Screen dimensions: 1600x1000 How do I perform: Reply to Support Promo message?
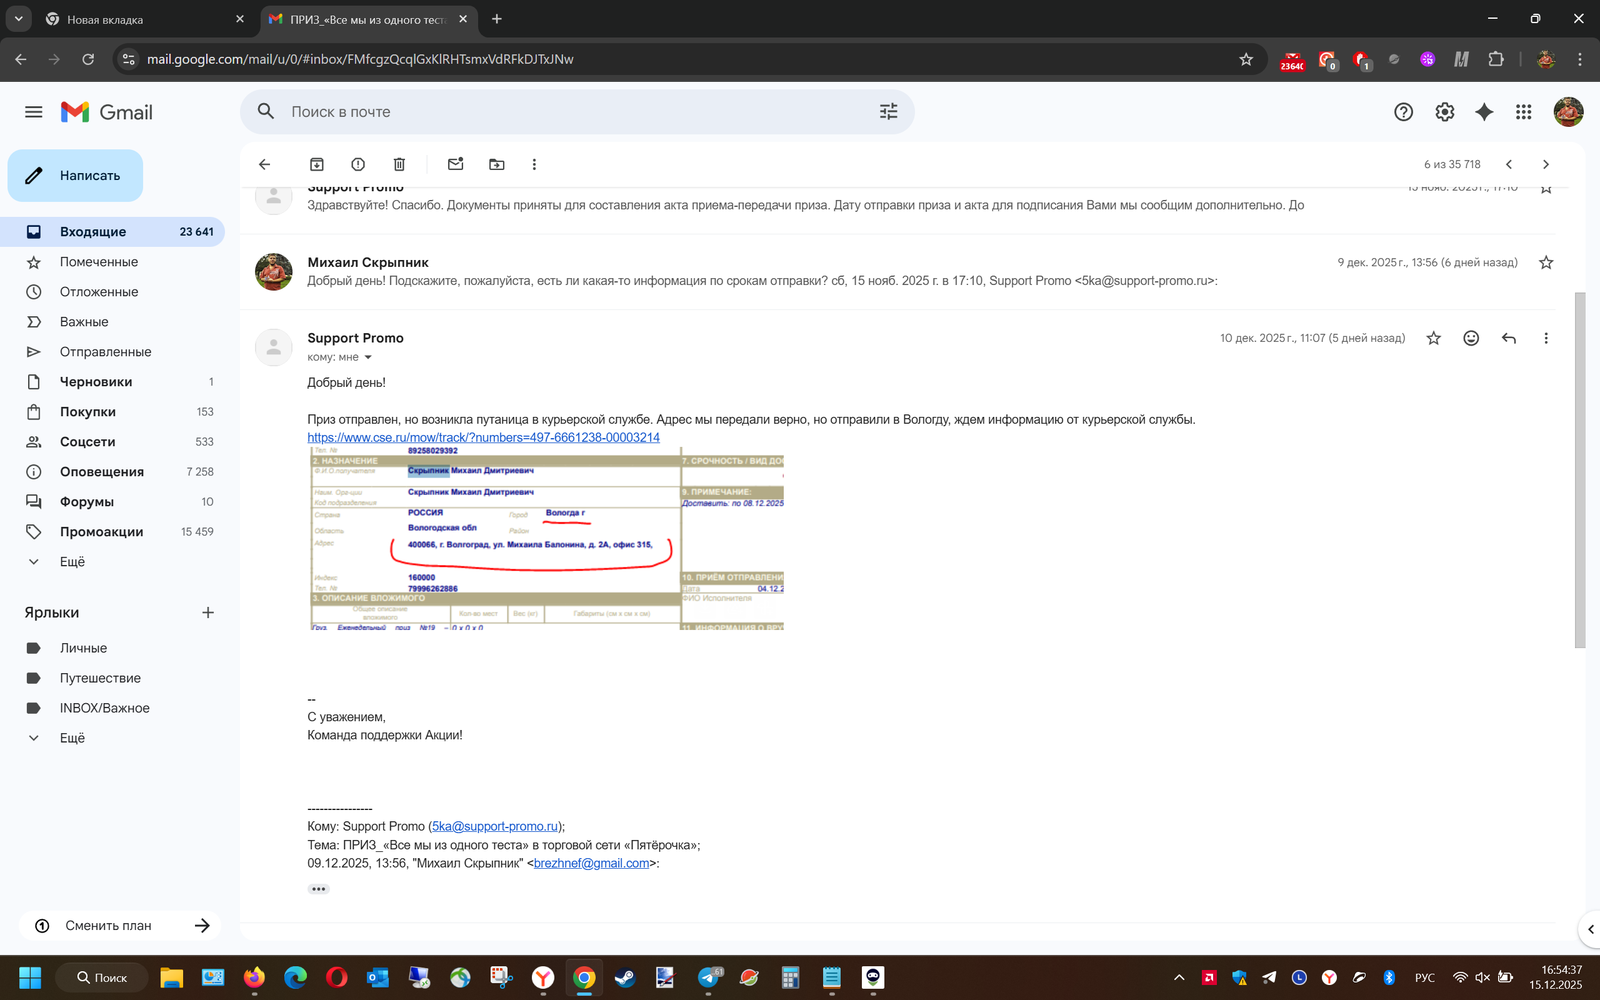click(x=1508, y=338)
